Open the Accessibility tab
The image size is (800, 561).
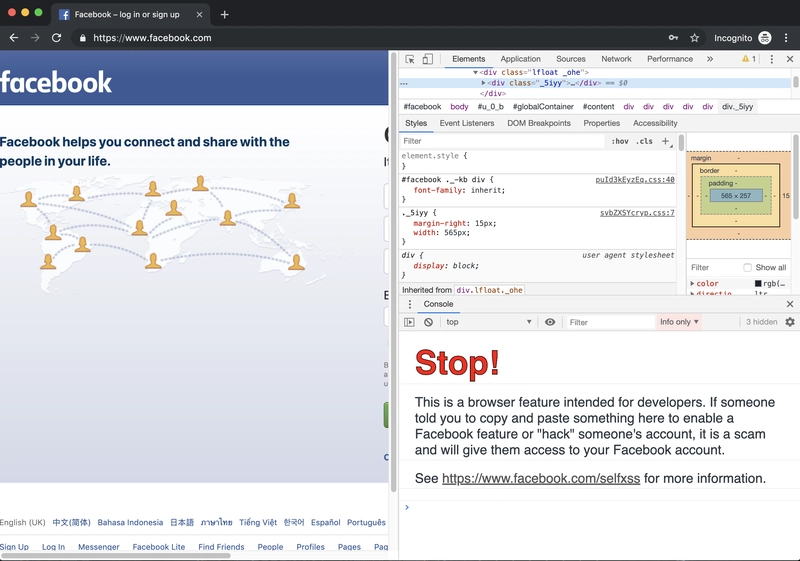[655, 123]
